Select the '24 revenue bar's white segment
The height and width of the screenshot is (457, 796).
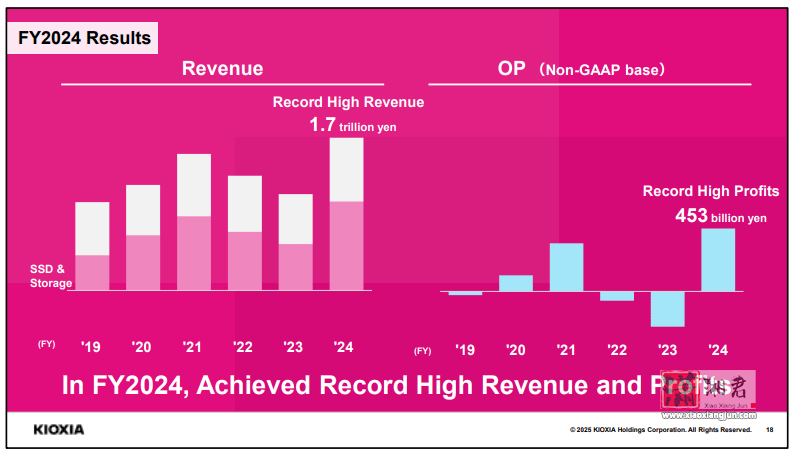click(x=346, y=169)
